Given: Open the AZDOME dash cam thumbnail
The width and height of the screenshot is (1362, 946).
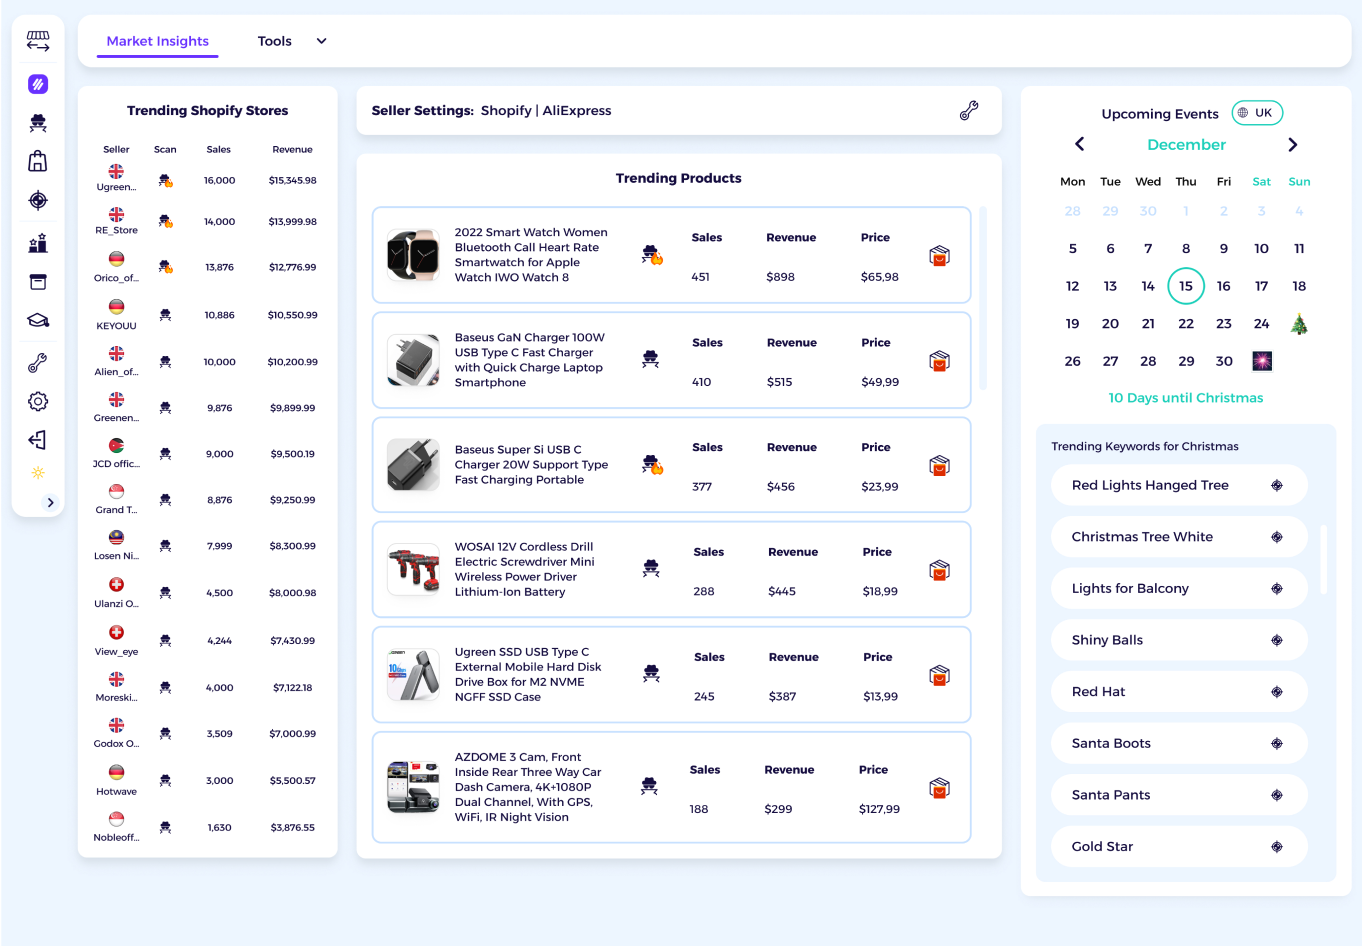Looking at the screenshot, I should pyautogui.click(x=413, y=787).
